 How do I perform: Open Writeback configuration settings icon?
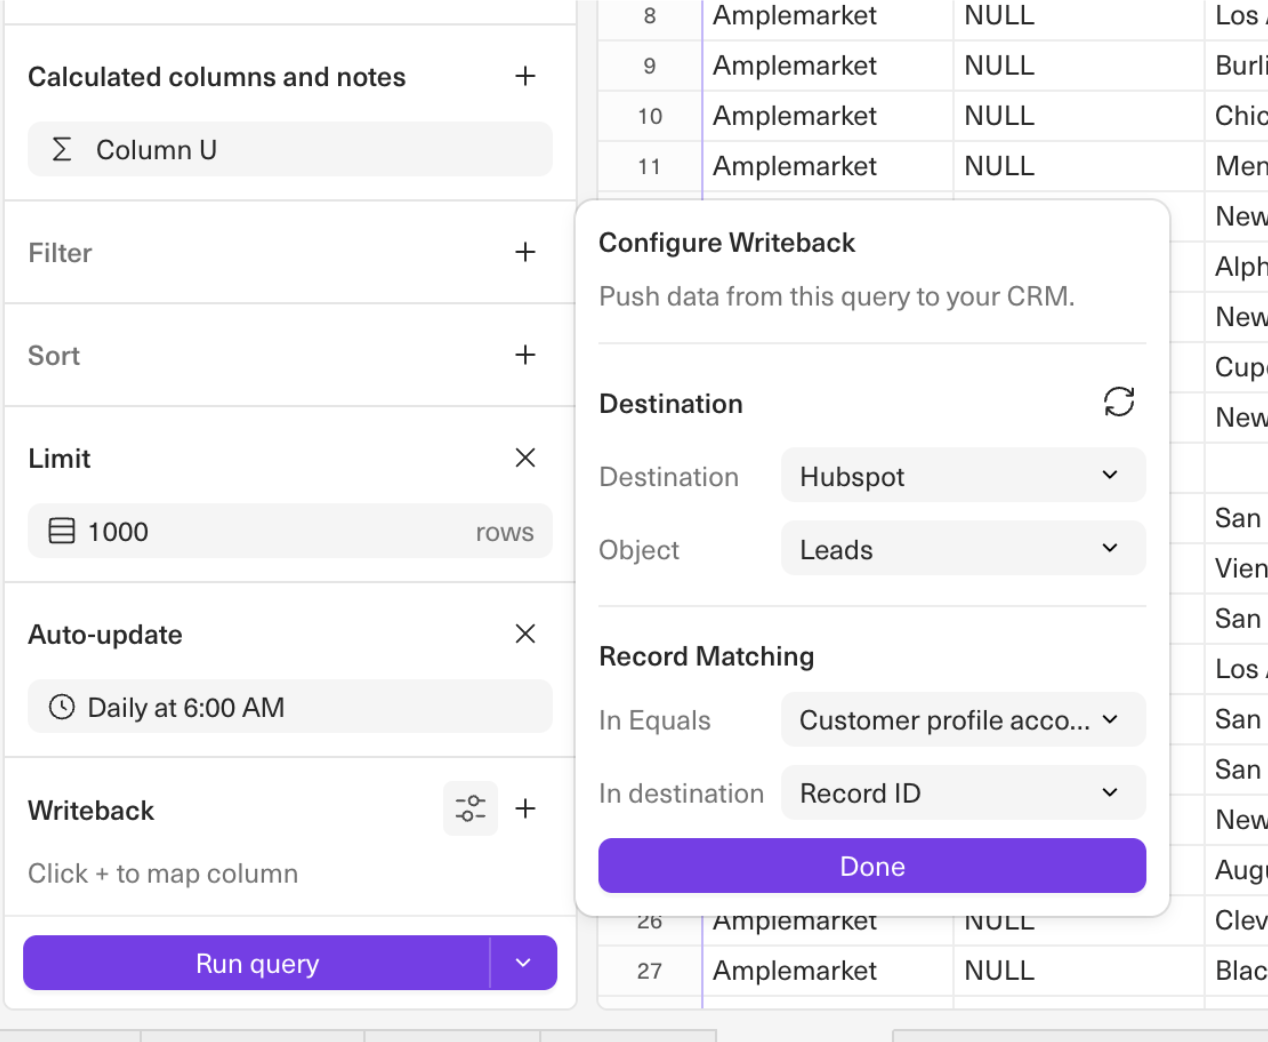470,808
